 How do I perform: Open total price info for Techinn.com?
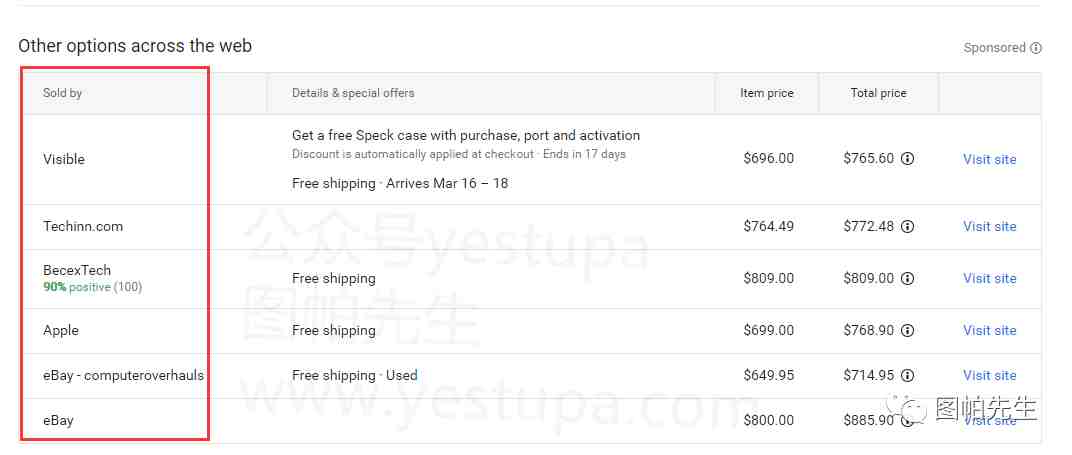click(907, 226)
